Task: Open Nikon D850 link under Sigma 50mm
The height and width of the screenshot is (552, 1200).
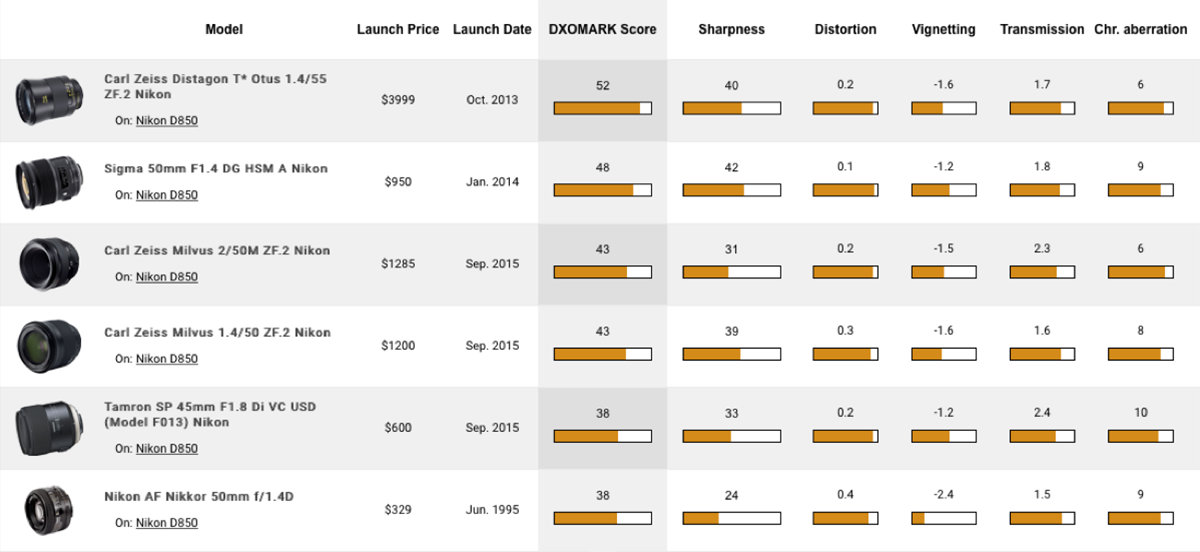Action: (x=167, y=195)
